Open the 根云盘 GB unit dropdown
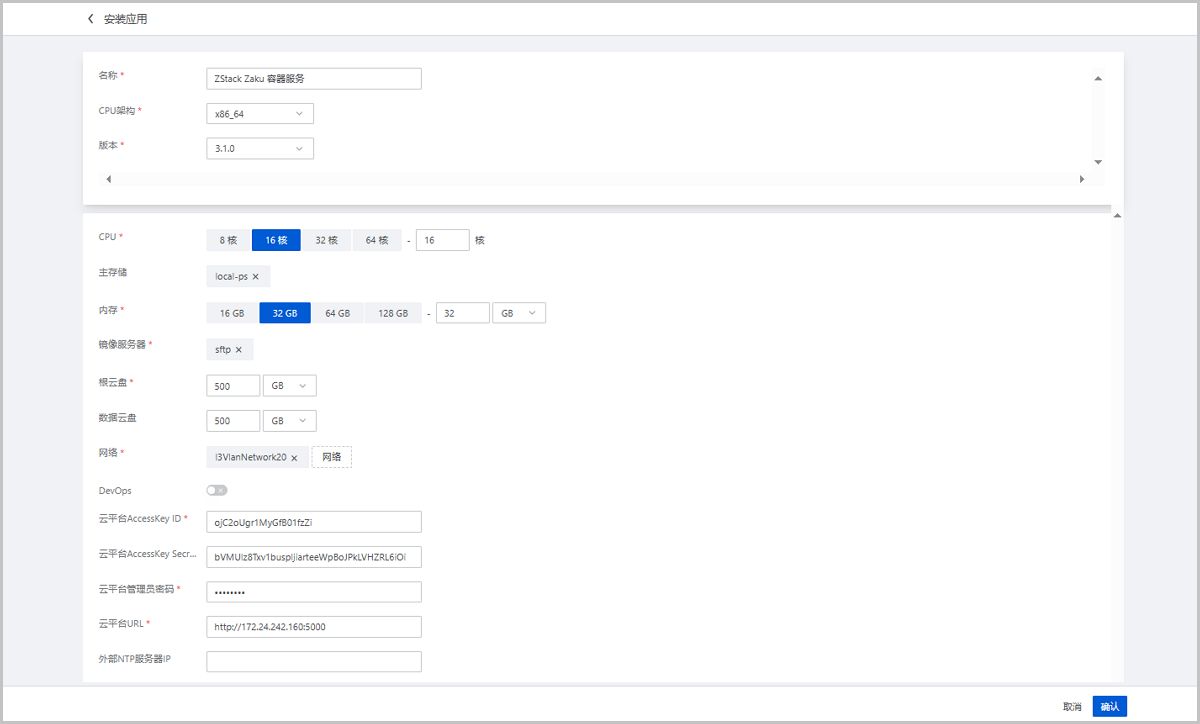Viewport: 1200px width, 724px height. (x=290, y=385)
